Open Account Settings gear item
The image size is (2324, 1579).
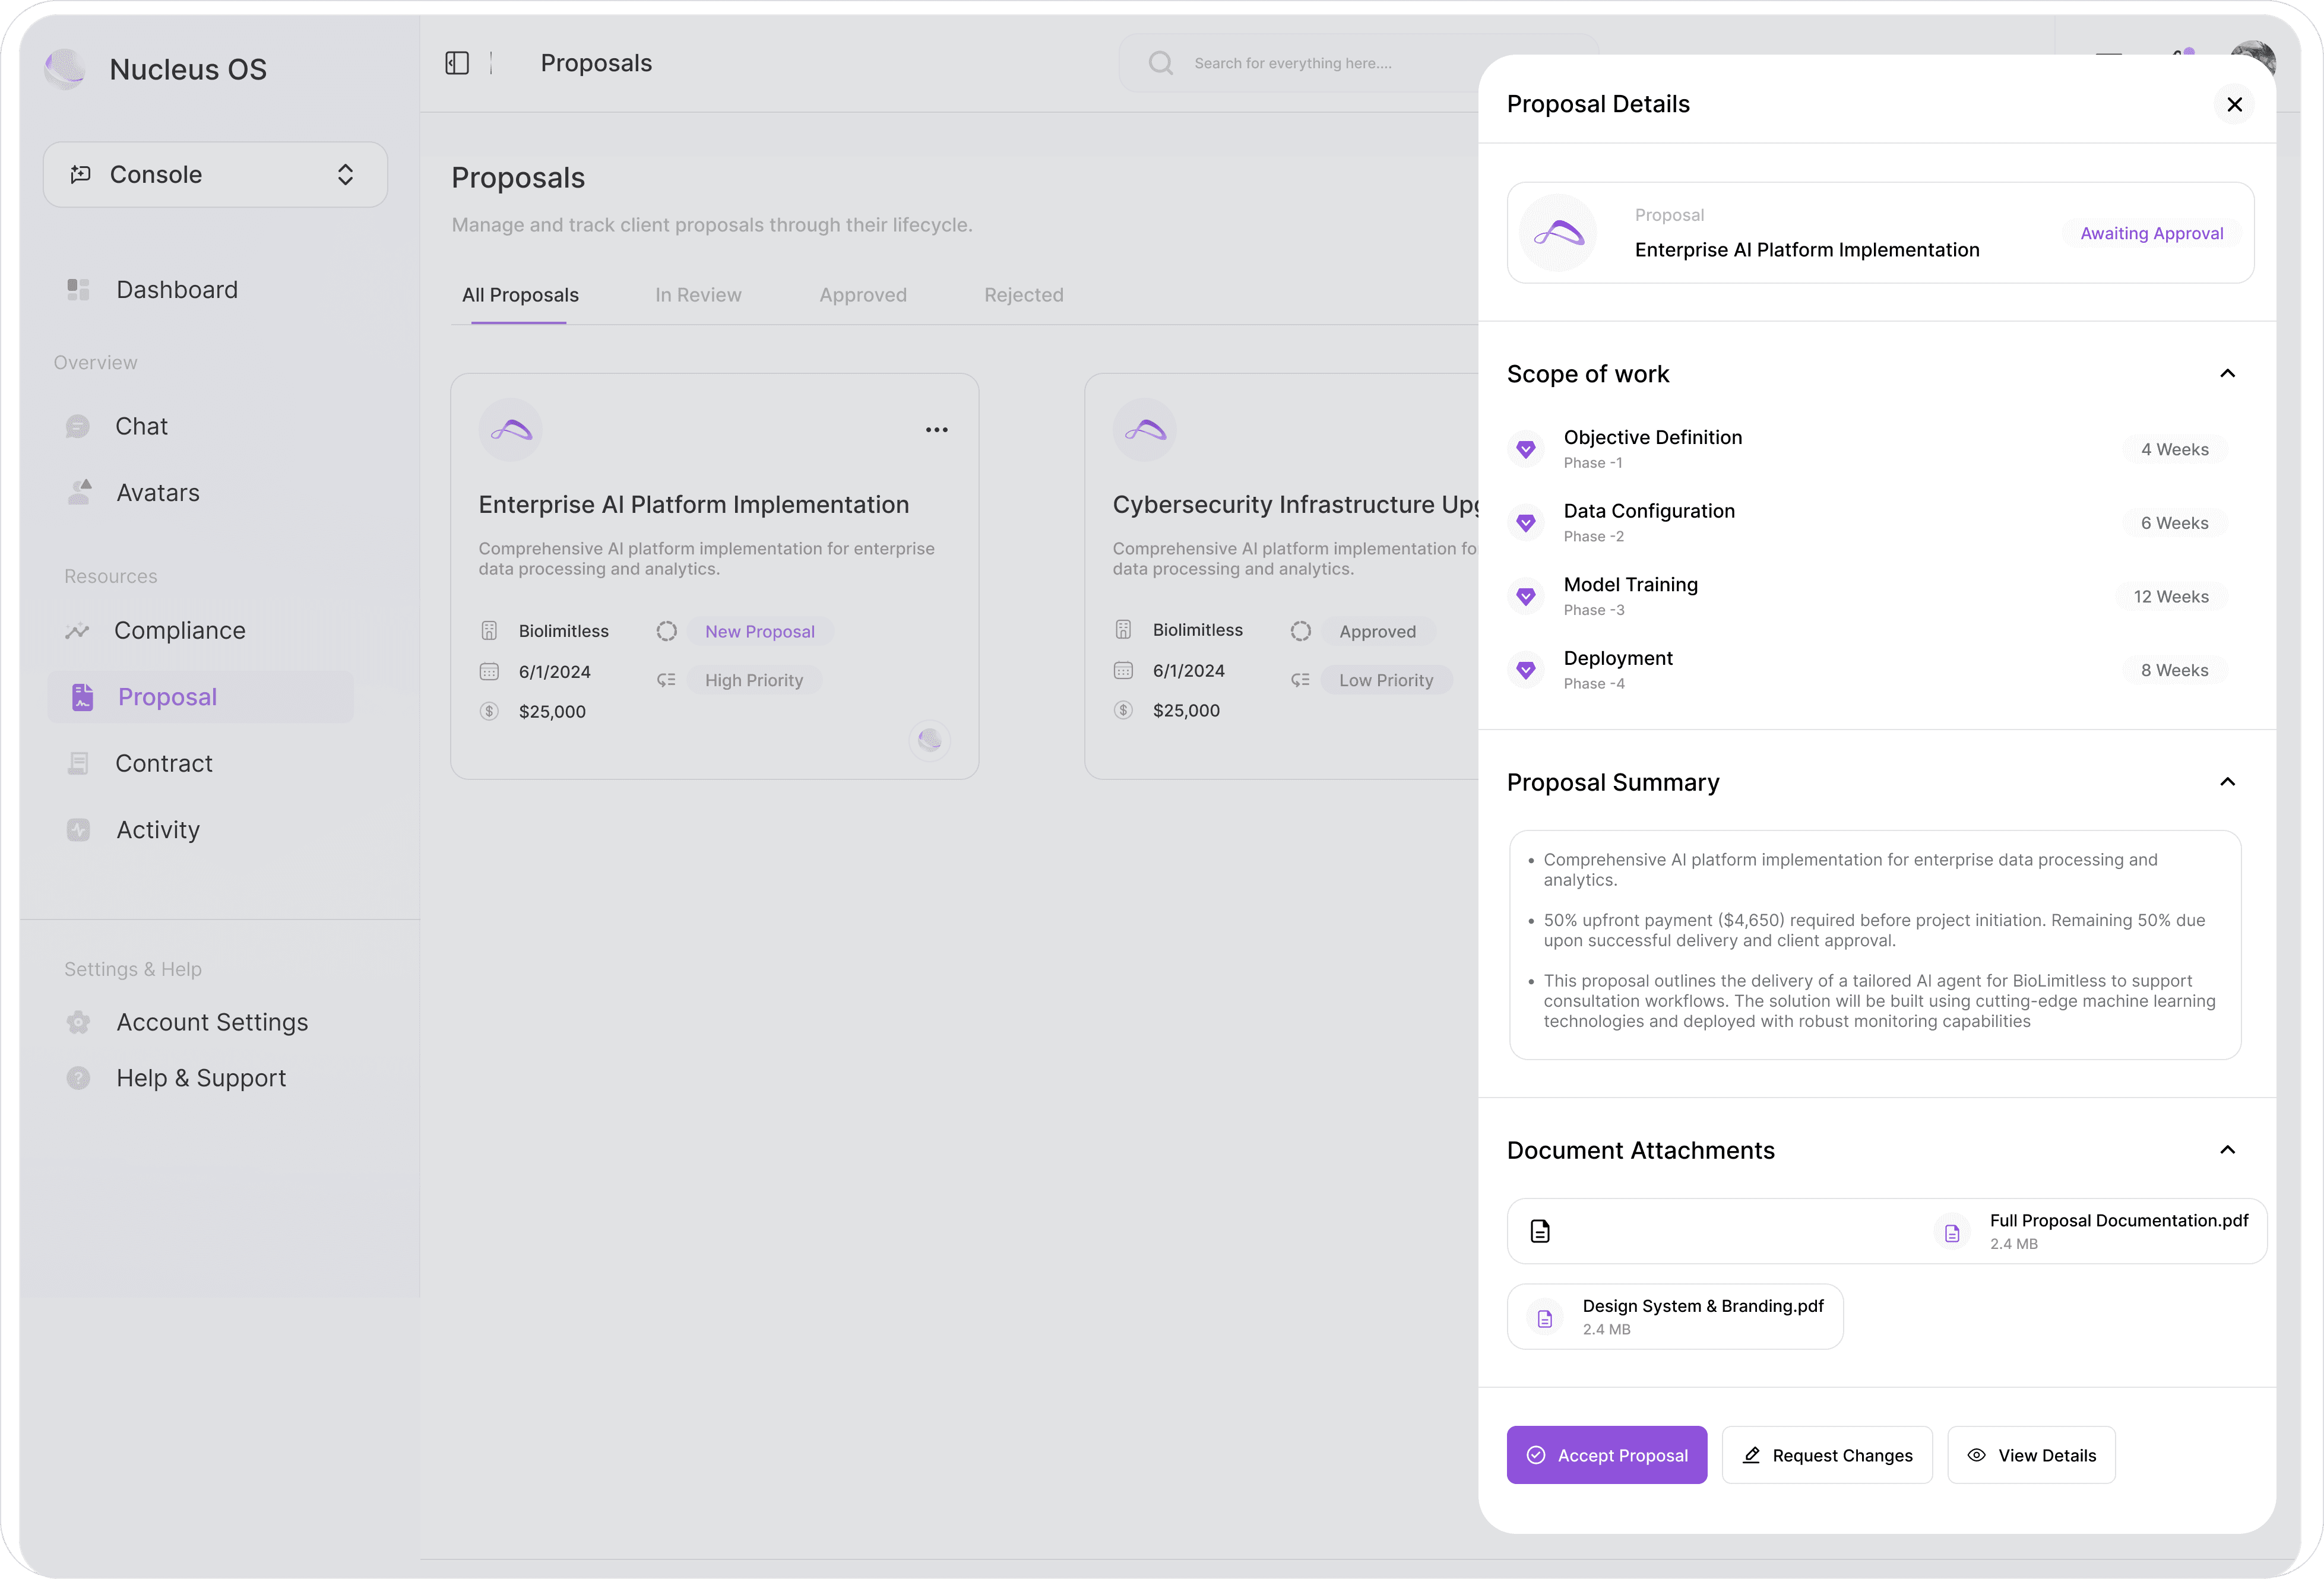click(x=212, y=1022)
